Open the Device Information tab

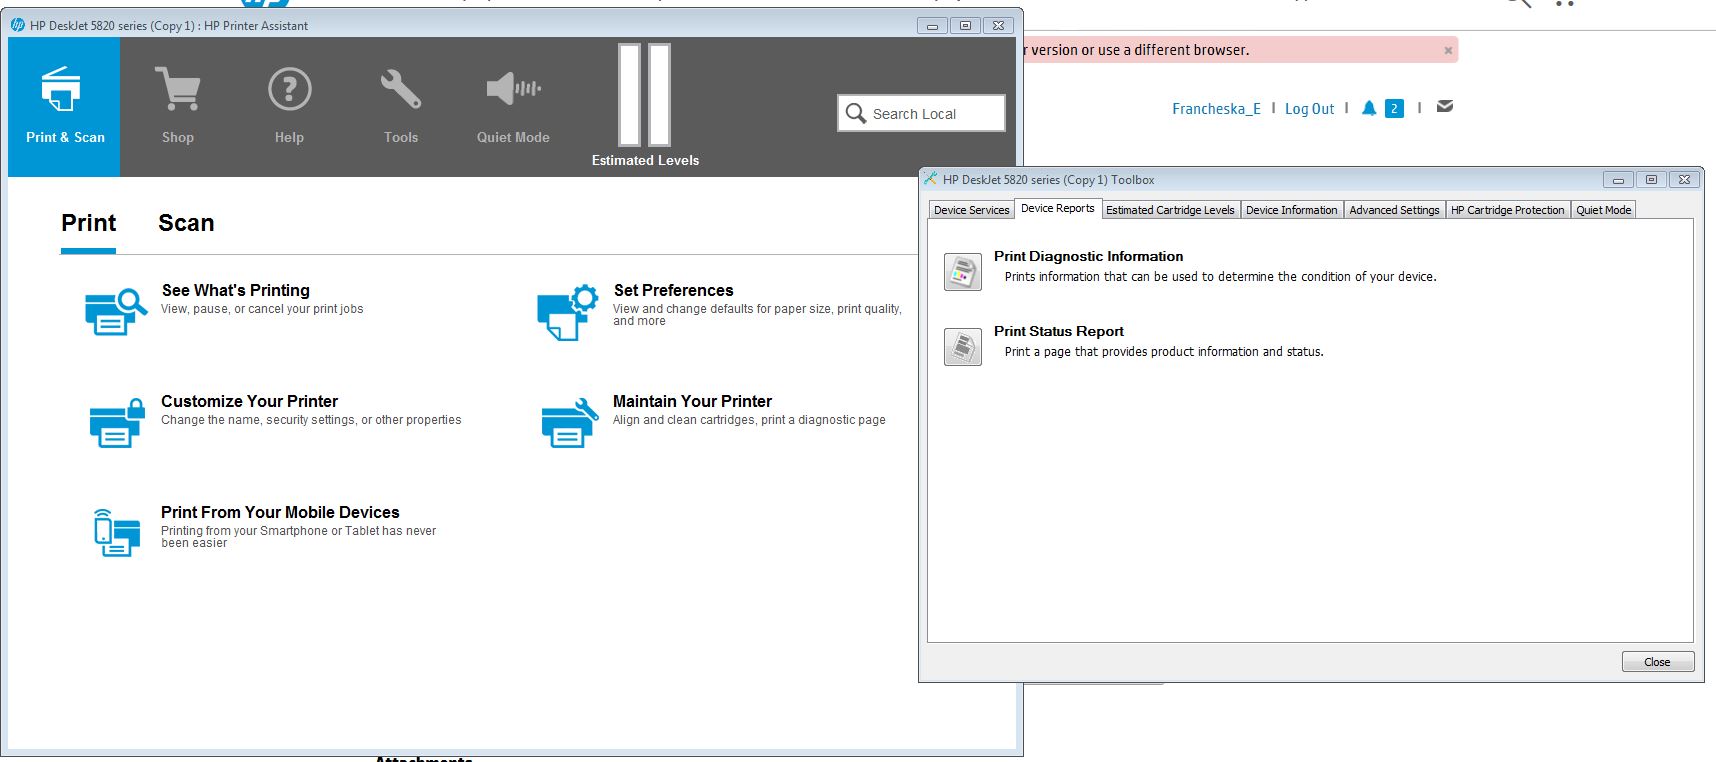[x=1291, y=210]
